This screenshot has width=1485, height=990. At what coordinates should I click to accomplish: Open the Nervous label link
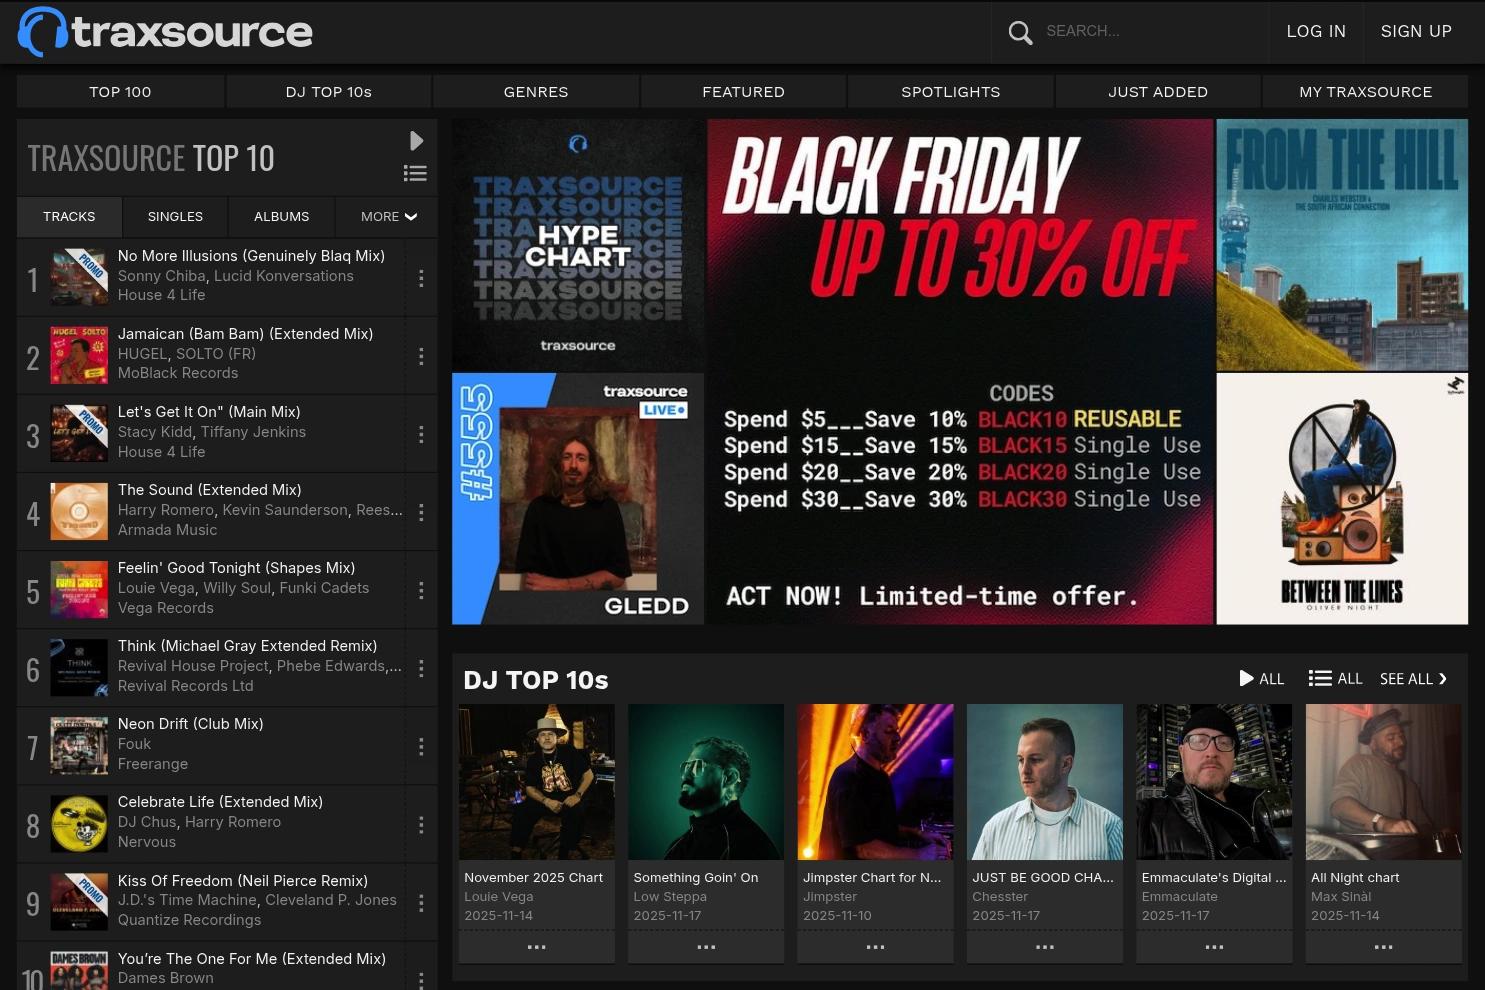(147, 842)
